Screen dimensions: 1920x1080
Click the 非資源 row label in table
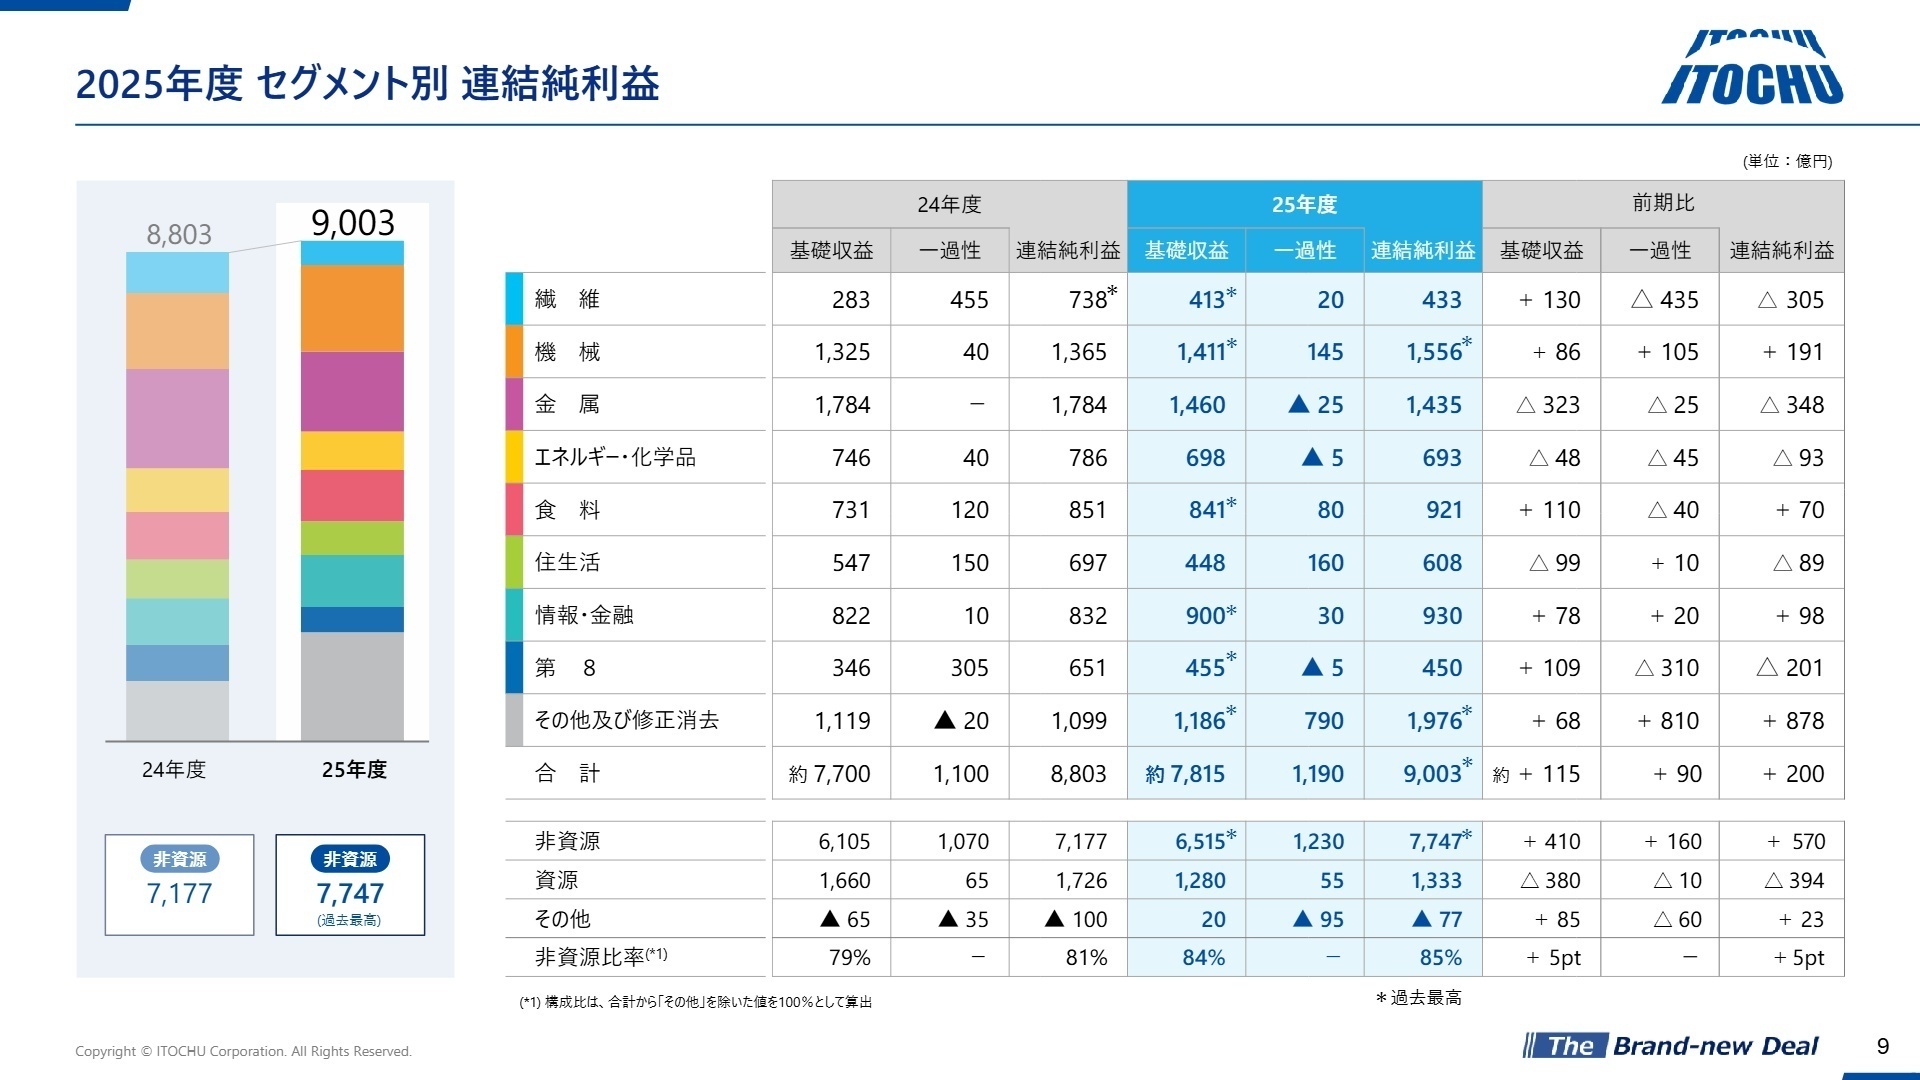pyautogui.click(x=567, y=841)
